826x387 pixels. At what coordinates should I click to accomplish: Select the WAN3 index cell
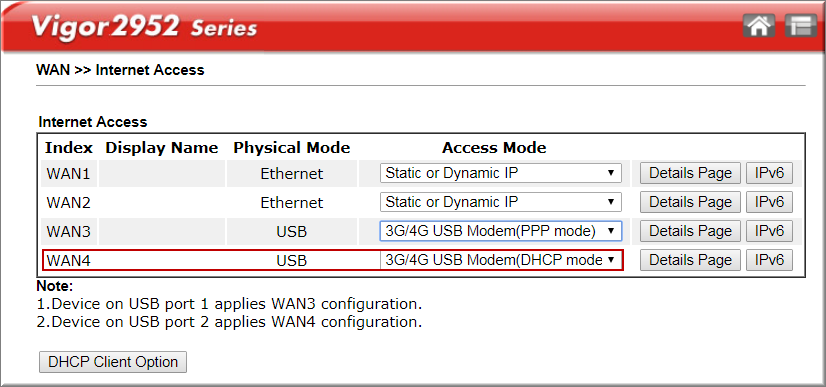68,231
